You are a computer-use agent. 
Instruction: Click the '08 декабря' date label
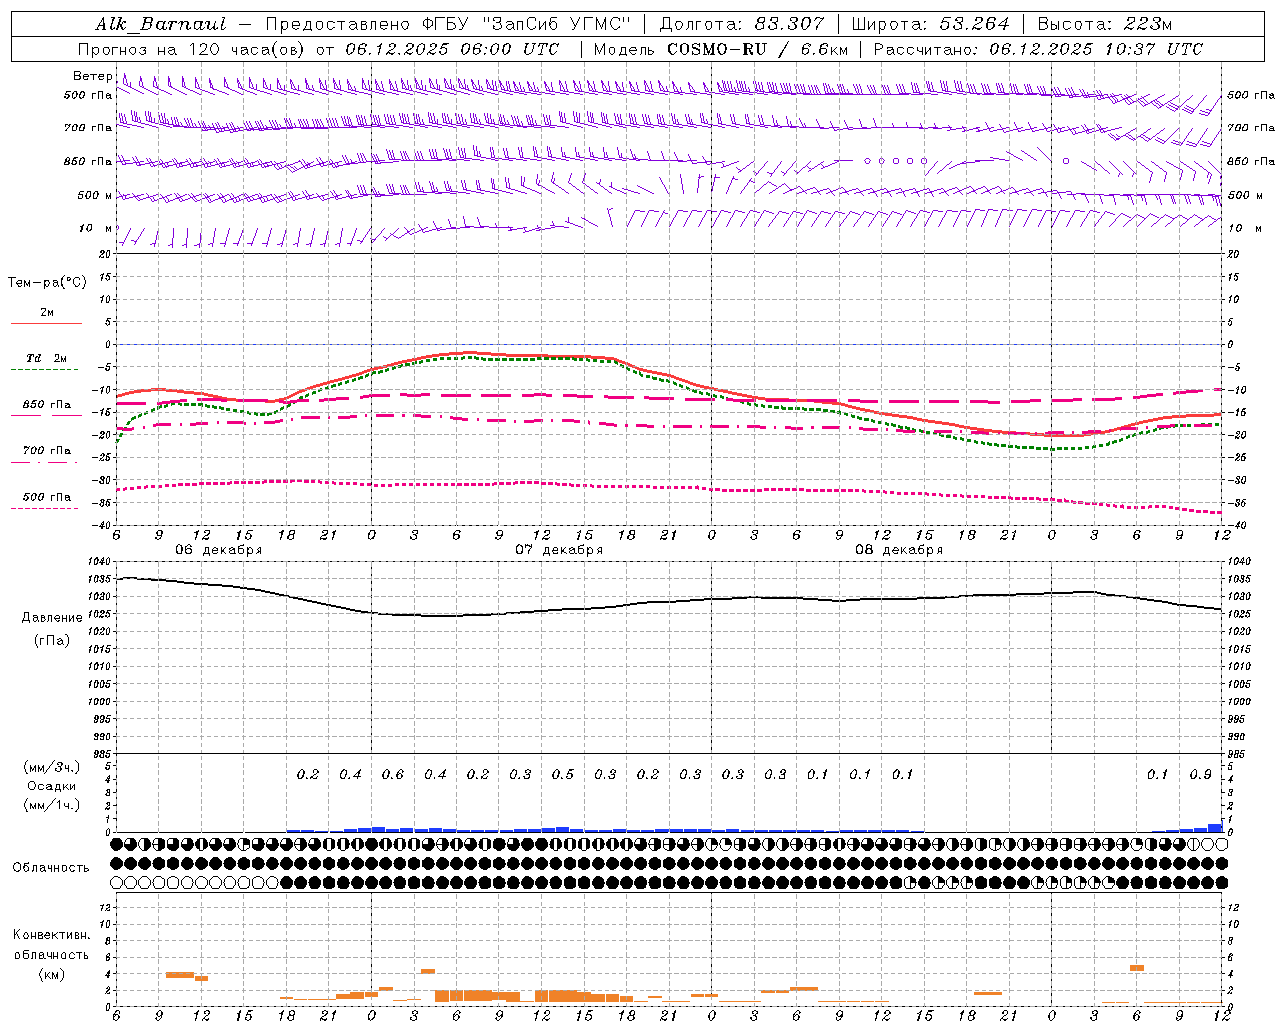[899, 550]
